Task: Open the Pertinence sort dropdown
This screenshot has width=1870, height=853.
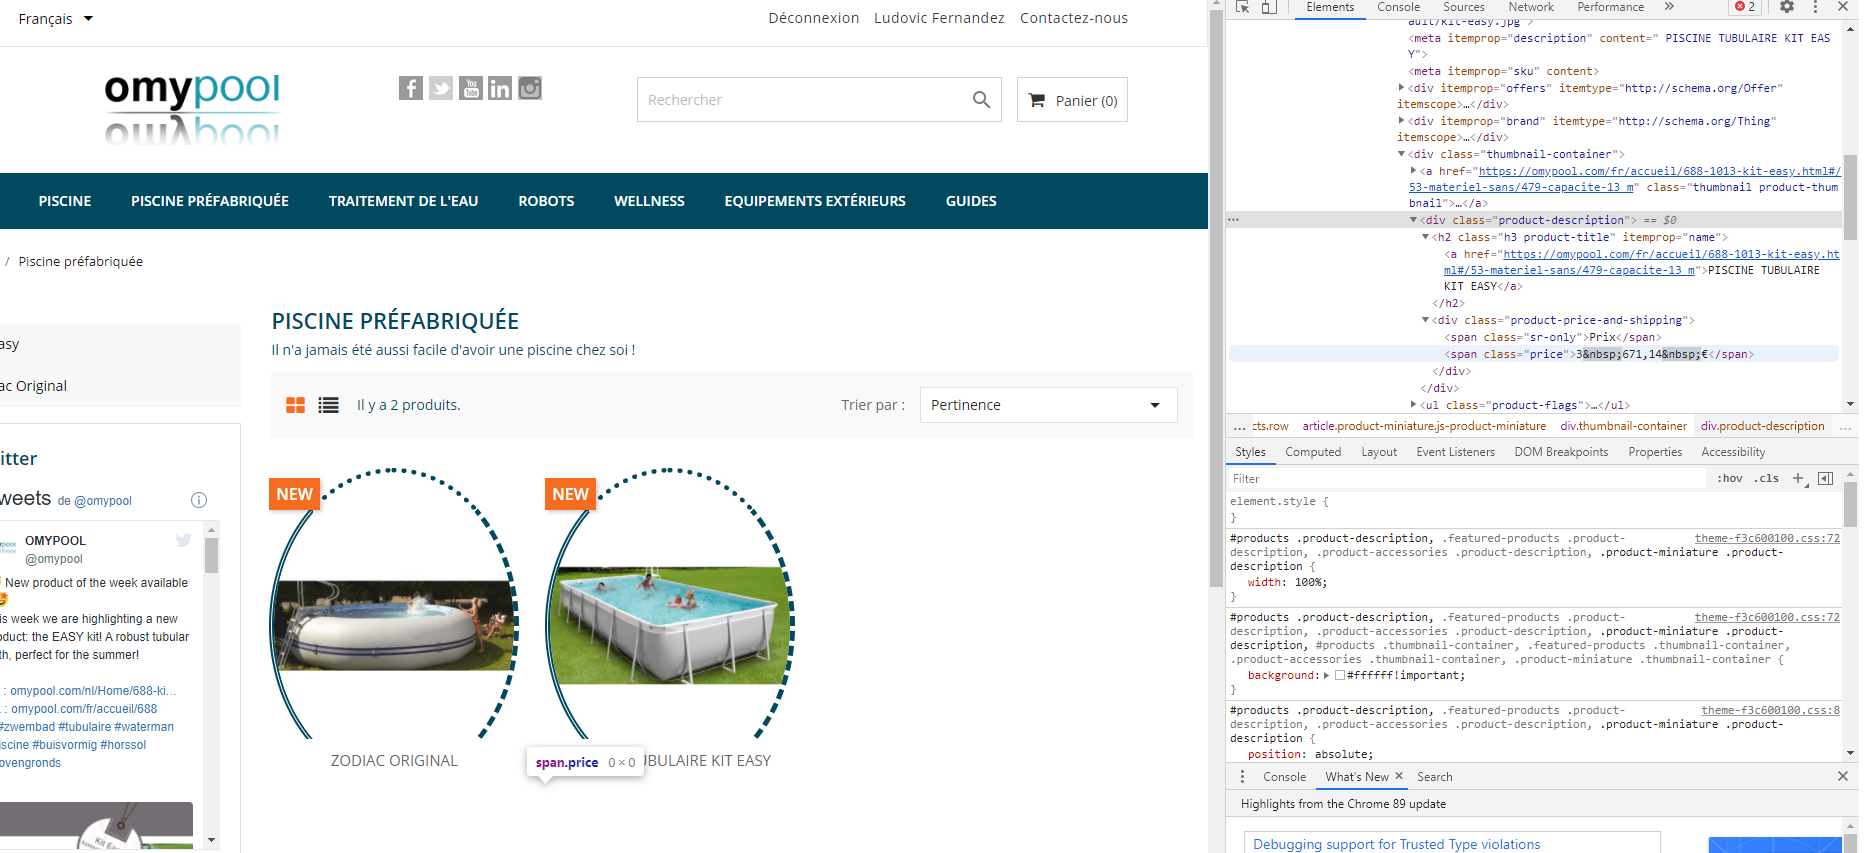Action: coord(1047,405)
